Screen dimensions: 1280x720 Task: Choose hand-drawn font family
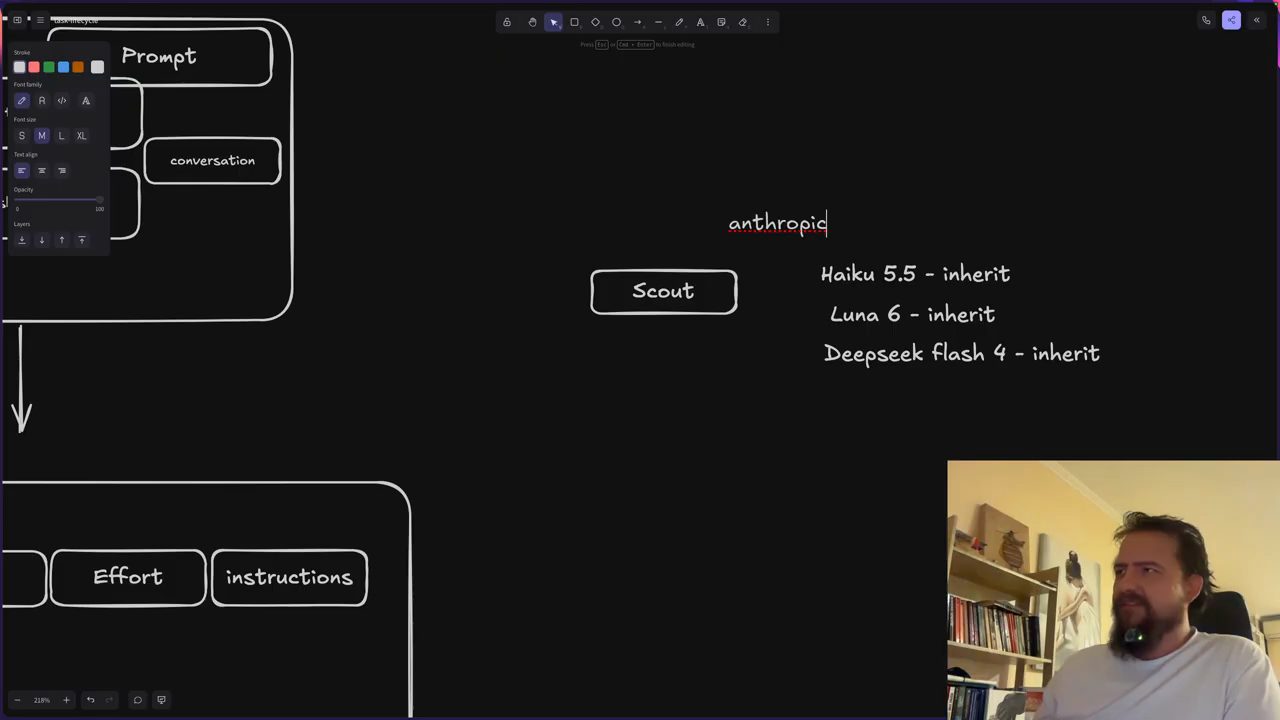pyautogui.click(x=22, y=101)
